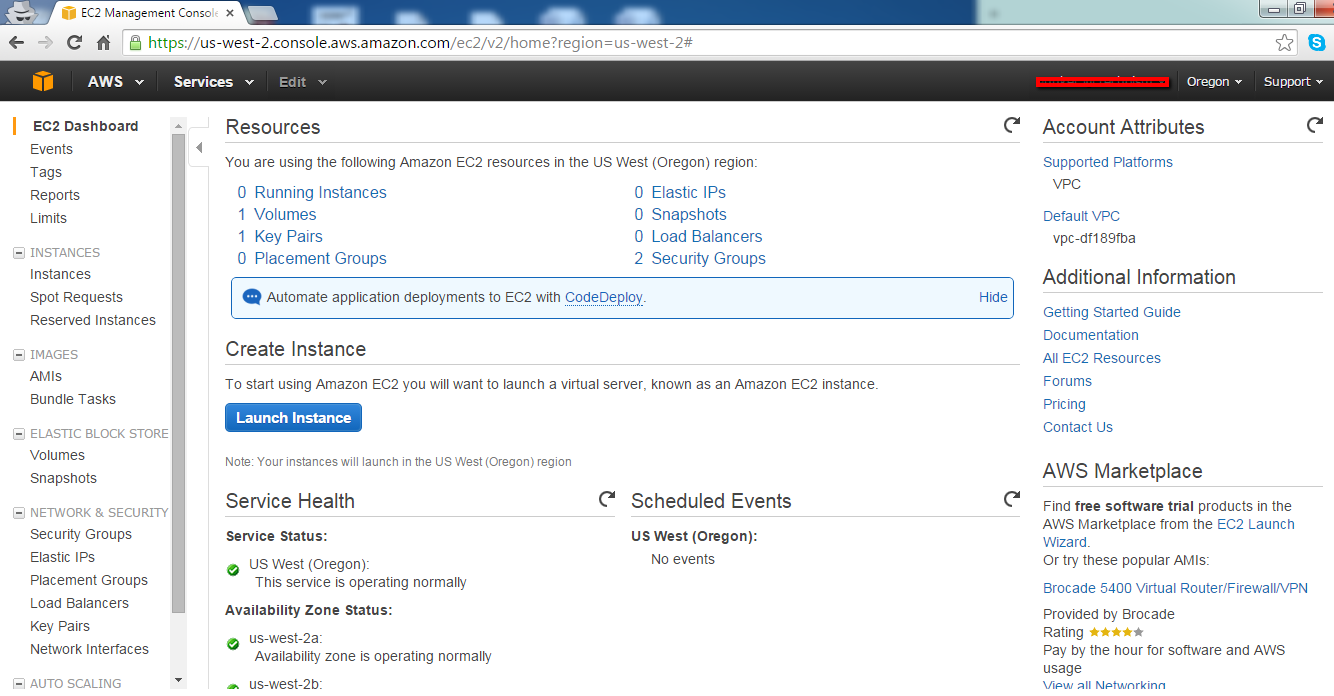Collapse the IMAGES navigation section

point(19,355)
